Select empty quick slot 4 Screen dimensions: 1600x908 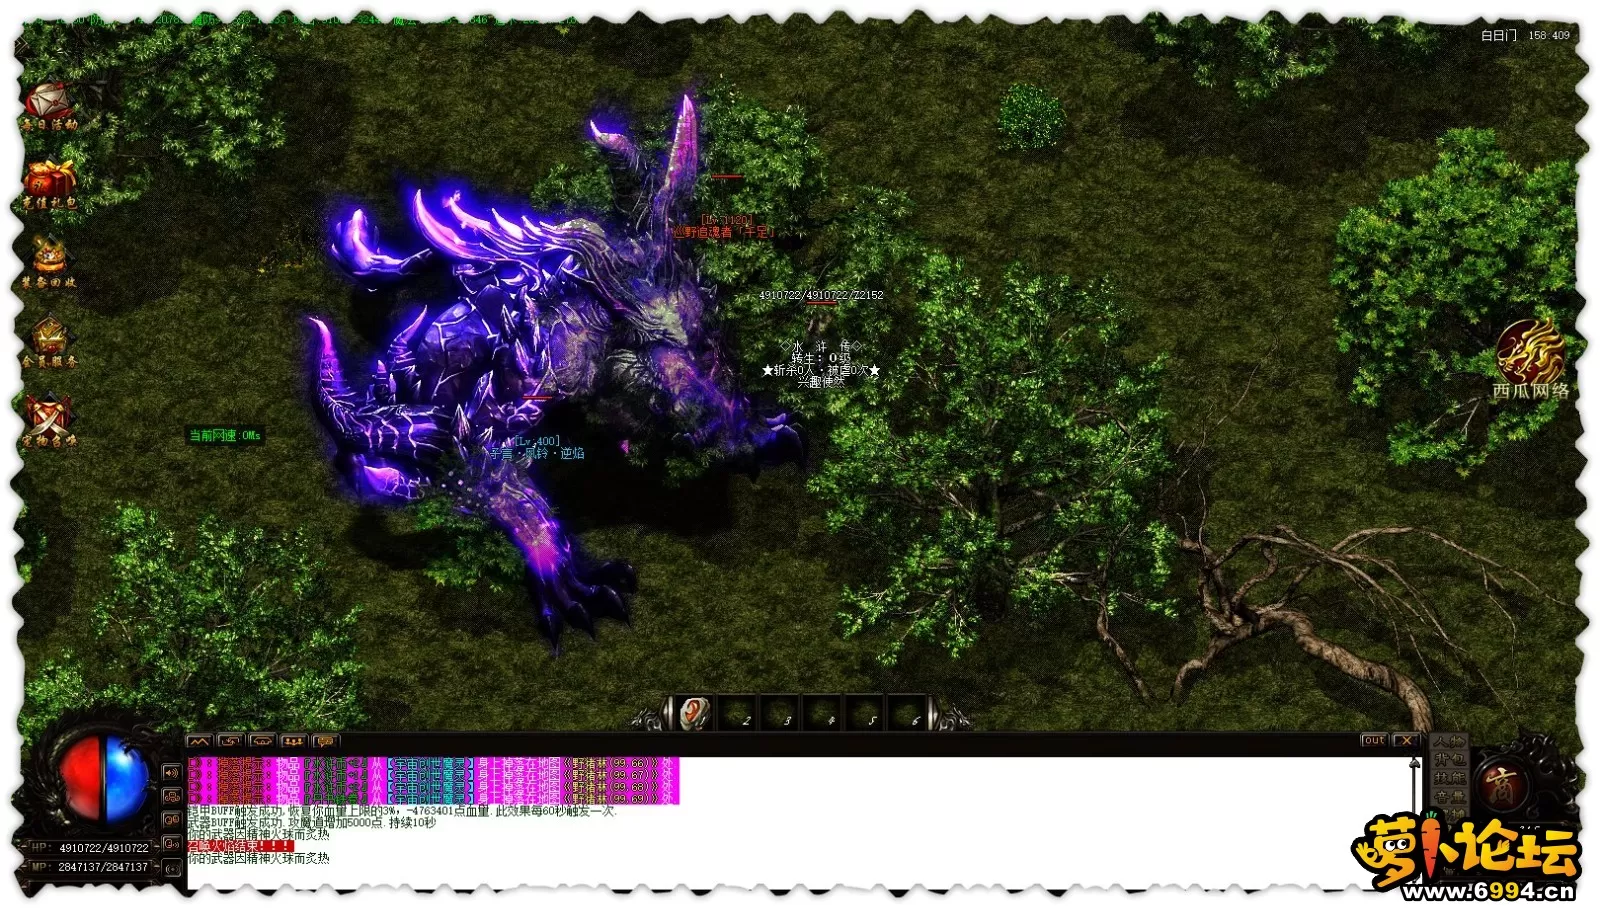click(822, 714)
